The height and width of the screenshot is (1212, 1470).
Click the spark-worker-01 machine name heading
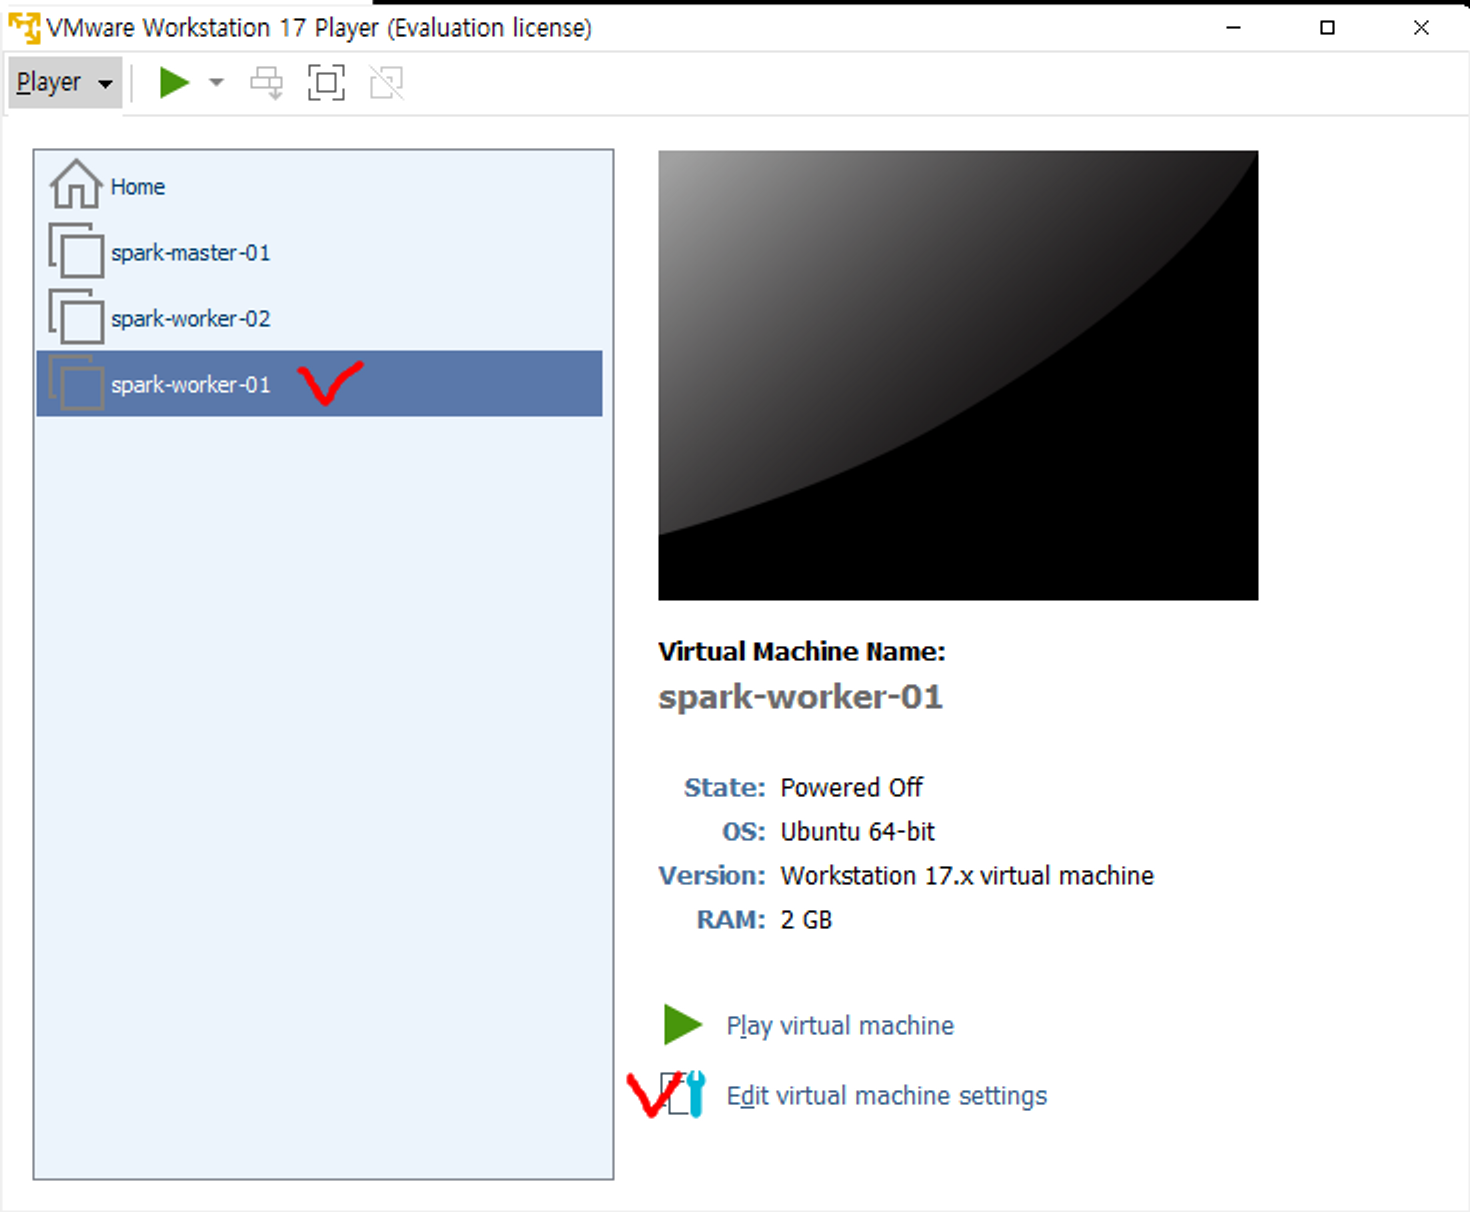tap(801, 697)
